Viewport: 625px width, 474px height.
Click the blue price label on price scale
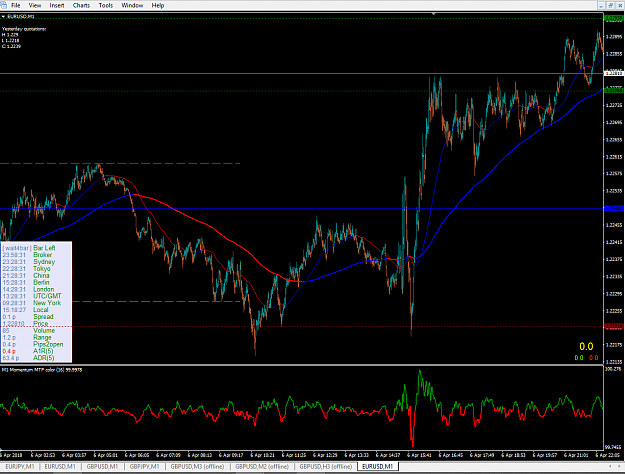[614, 208]
